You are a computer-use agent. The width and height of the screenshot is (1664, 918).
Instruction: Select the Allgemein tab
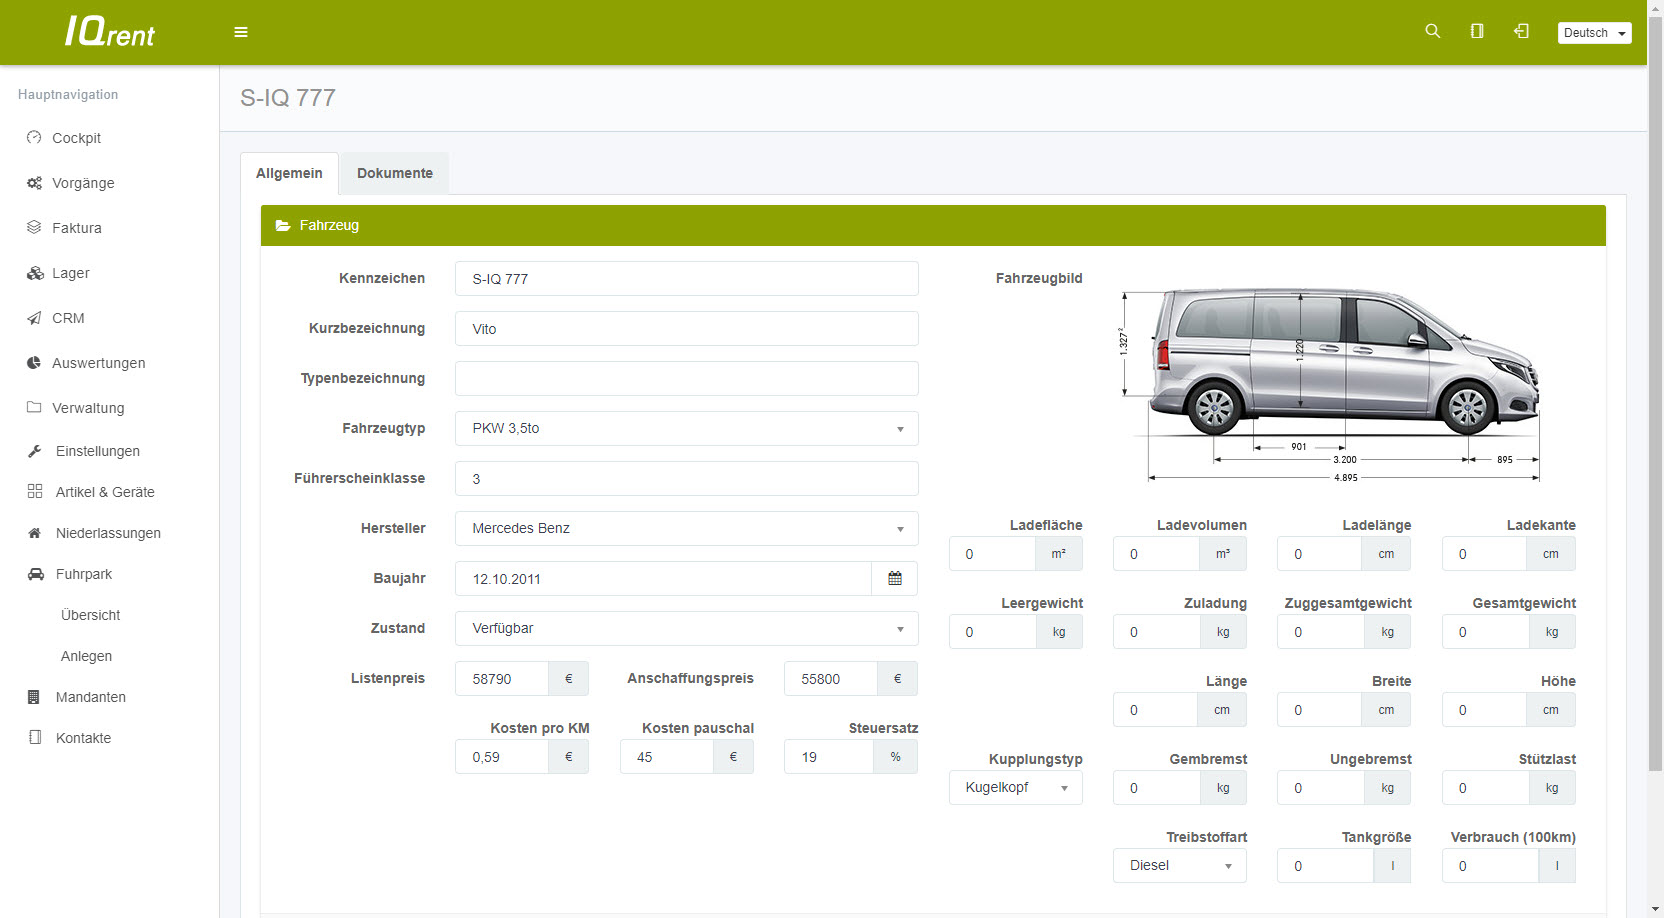click(289, 173)
